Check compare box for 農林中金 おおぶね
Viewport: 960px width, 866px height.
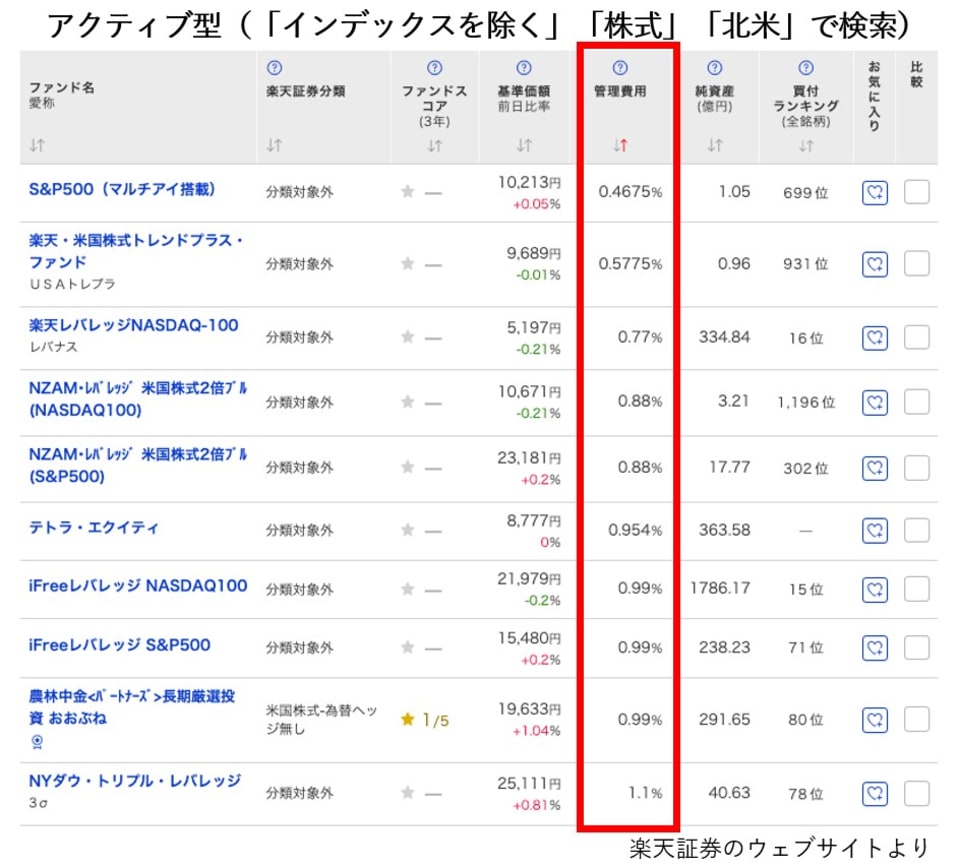917,719
